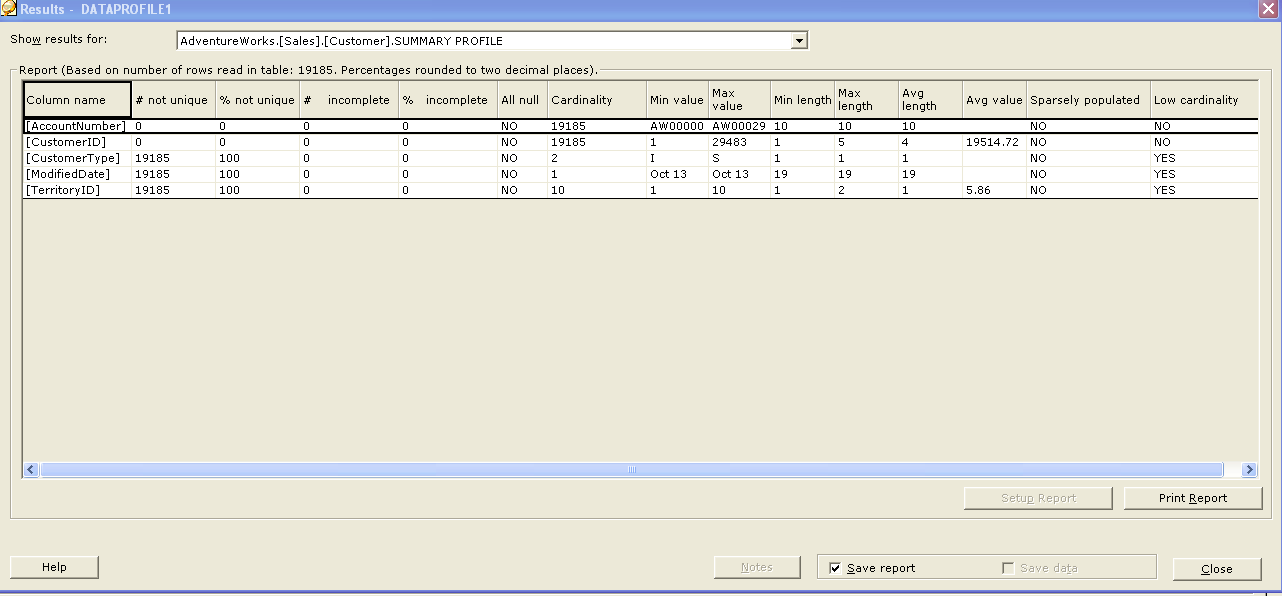Click the TerritoryID Cardinality cell
This screenshot has height=596, width=1282.
[x=596, y=190]
